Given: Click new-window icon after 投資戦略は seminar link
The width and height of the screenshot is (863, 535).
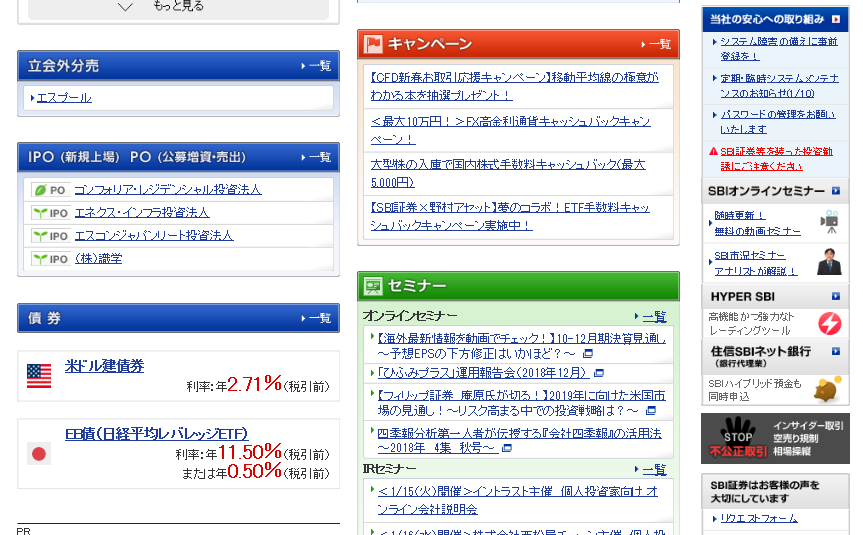Looking at the screenshot, I should coord(651,411).
